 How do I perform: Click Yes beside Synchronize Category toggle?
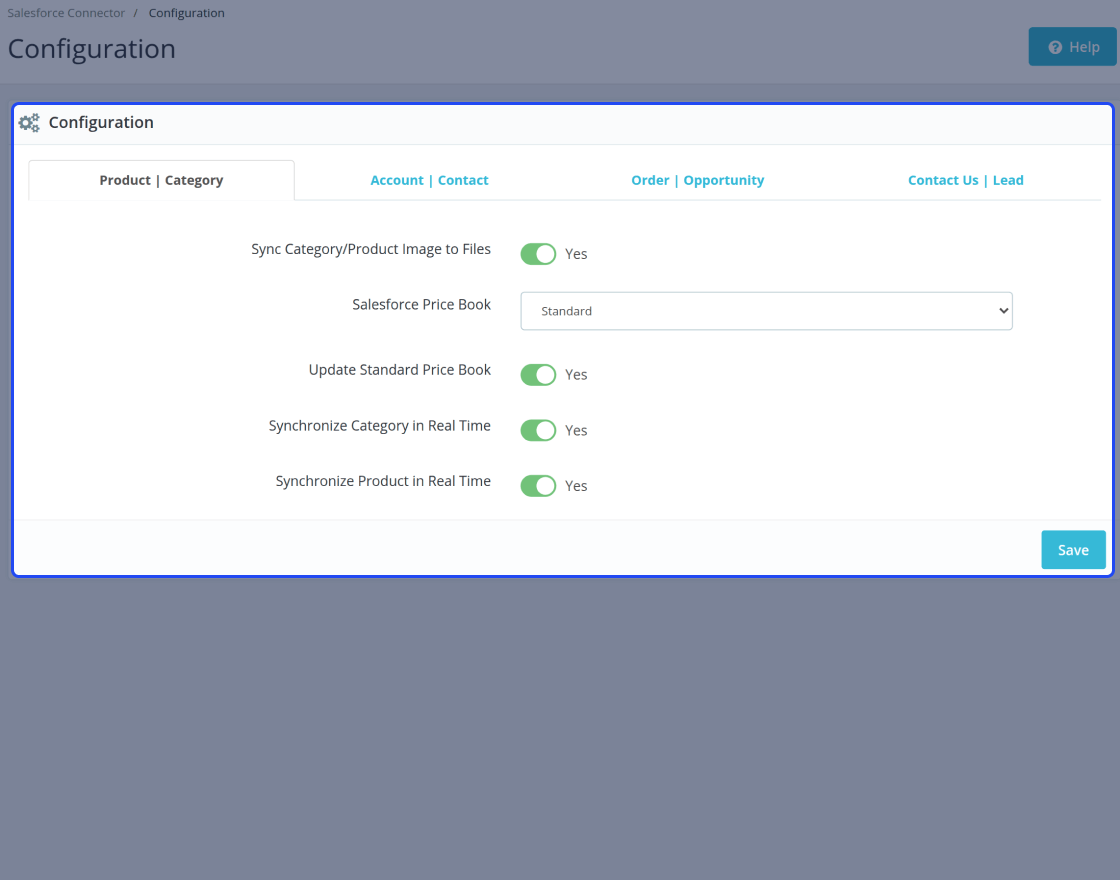tap(576, 430)
